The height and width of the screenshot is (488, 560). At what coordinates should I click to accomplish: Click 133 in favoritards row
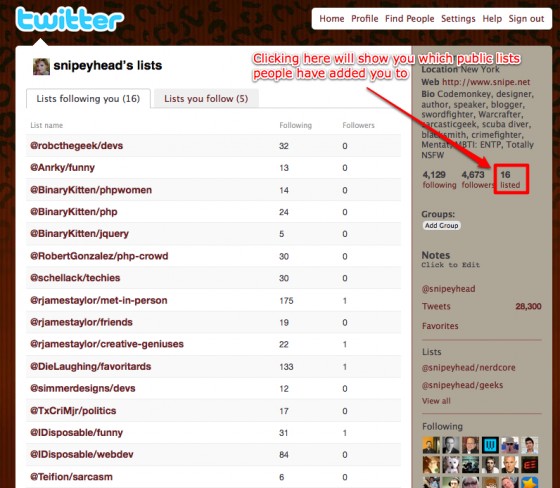click(x=286, y=367)
